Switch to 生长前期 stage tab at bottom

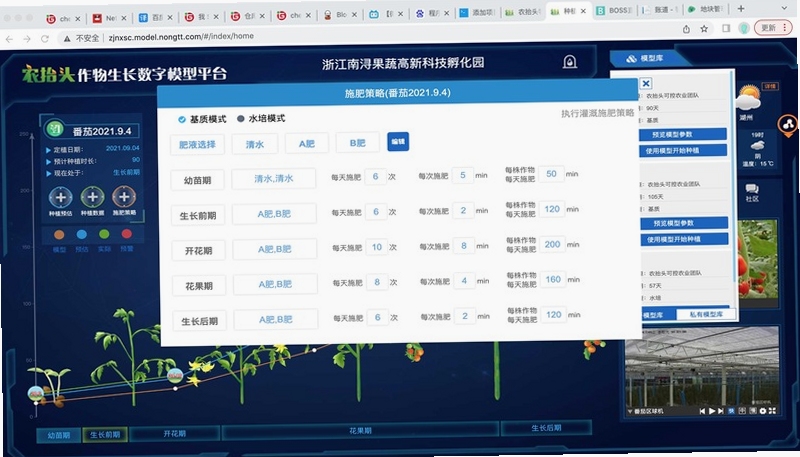(x=105, y=435)
